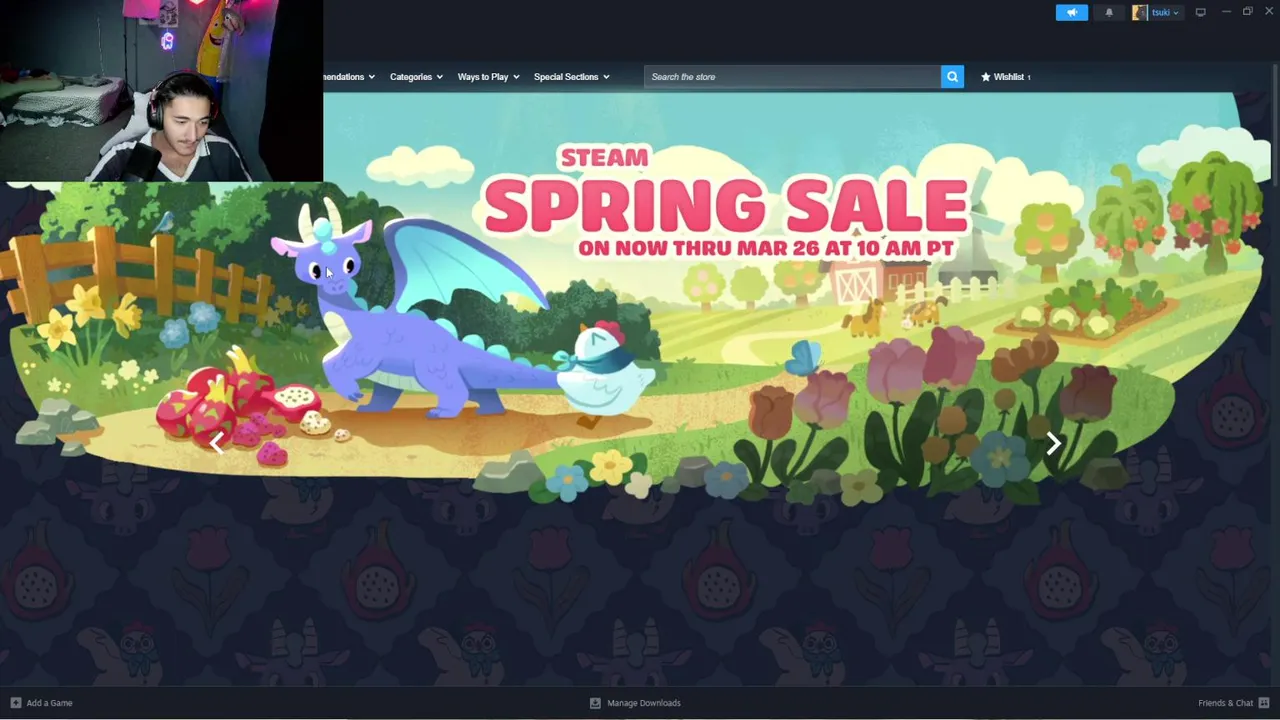Click Add a Game

tap(41, 703)
